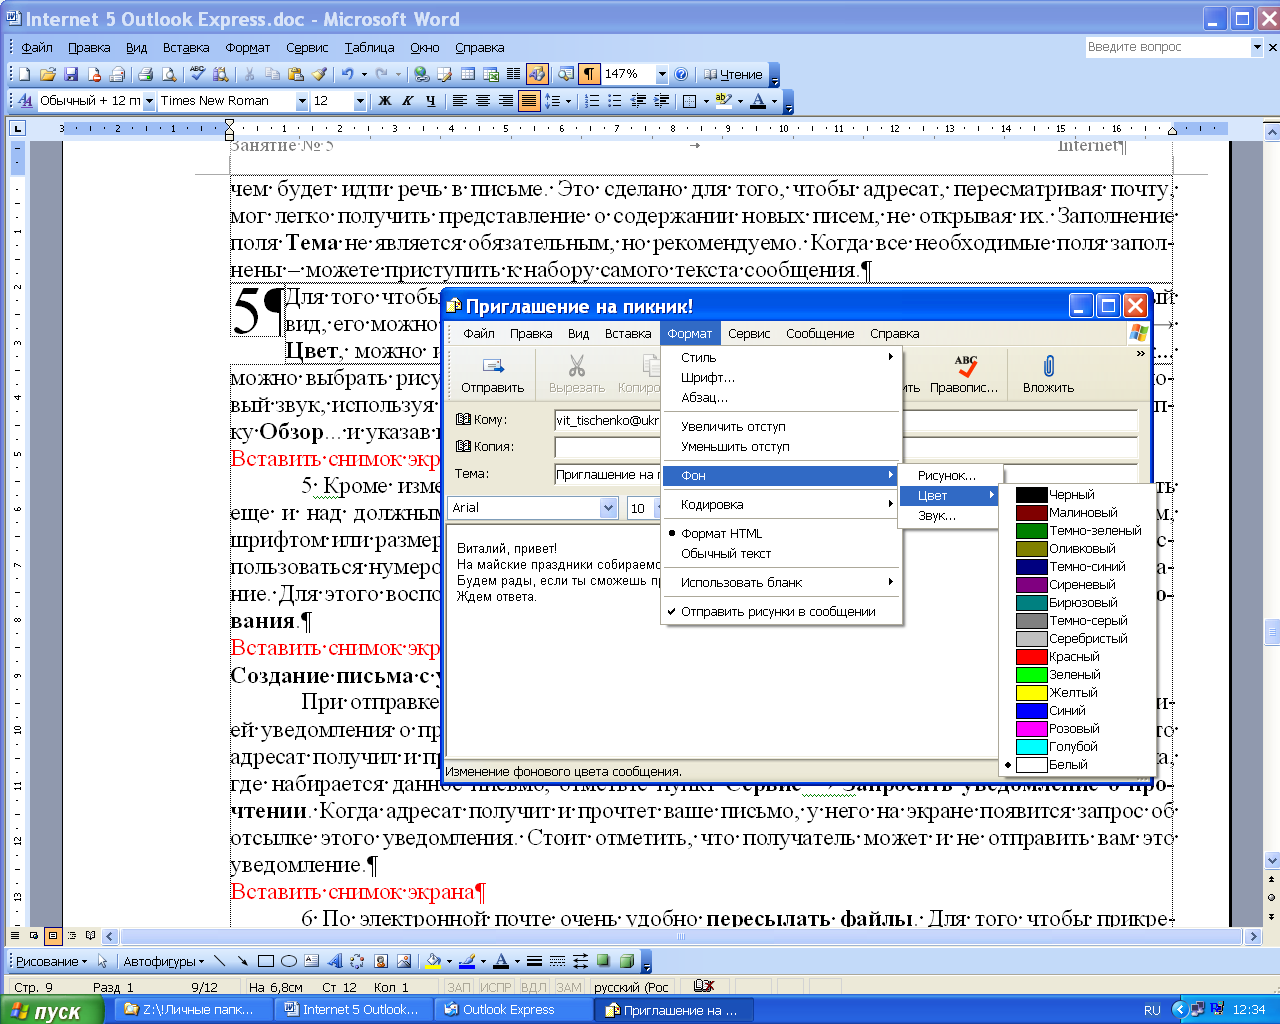Expand the 'Использовать бланк' submenu
Screen dimensions: 1280x1024
coord(783,582)
